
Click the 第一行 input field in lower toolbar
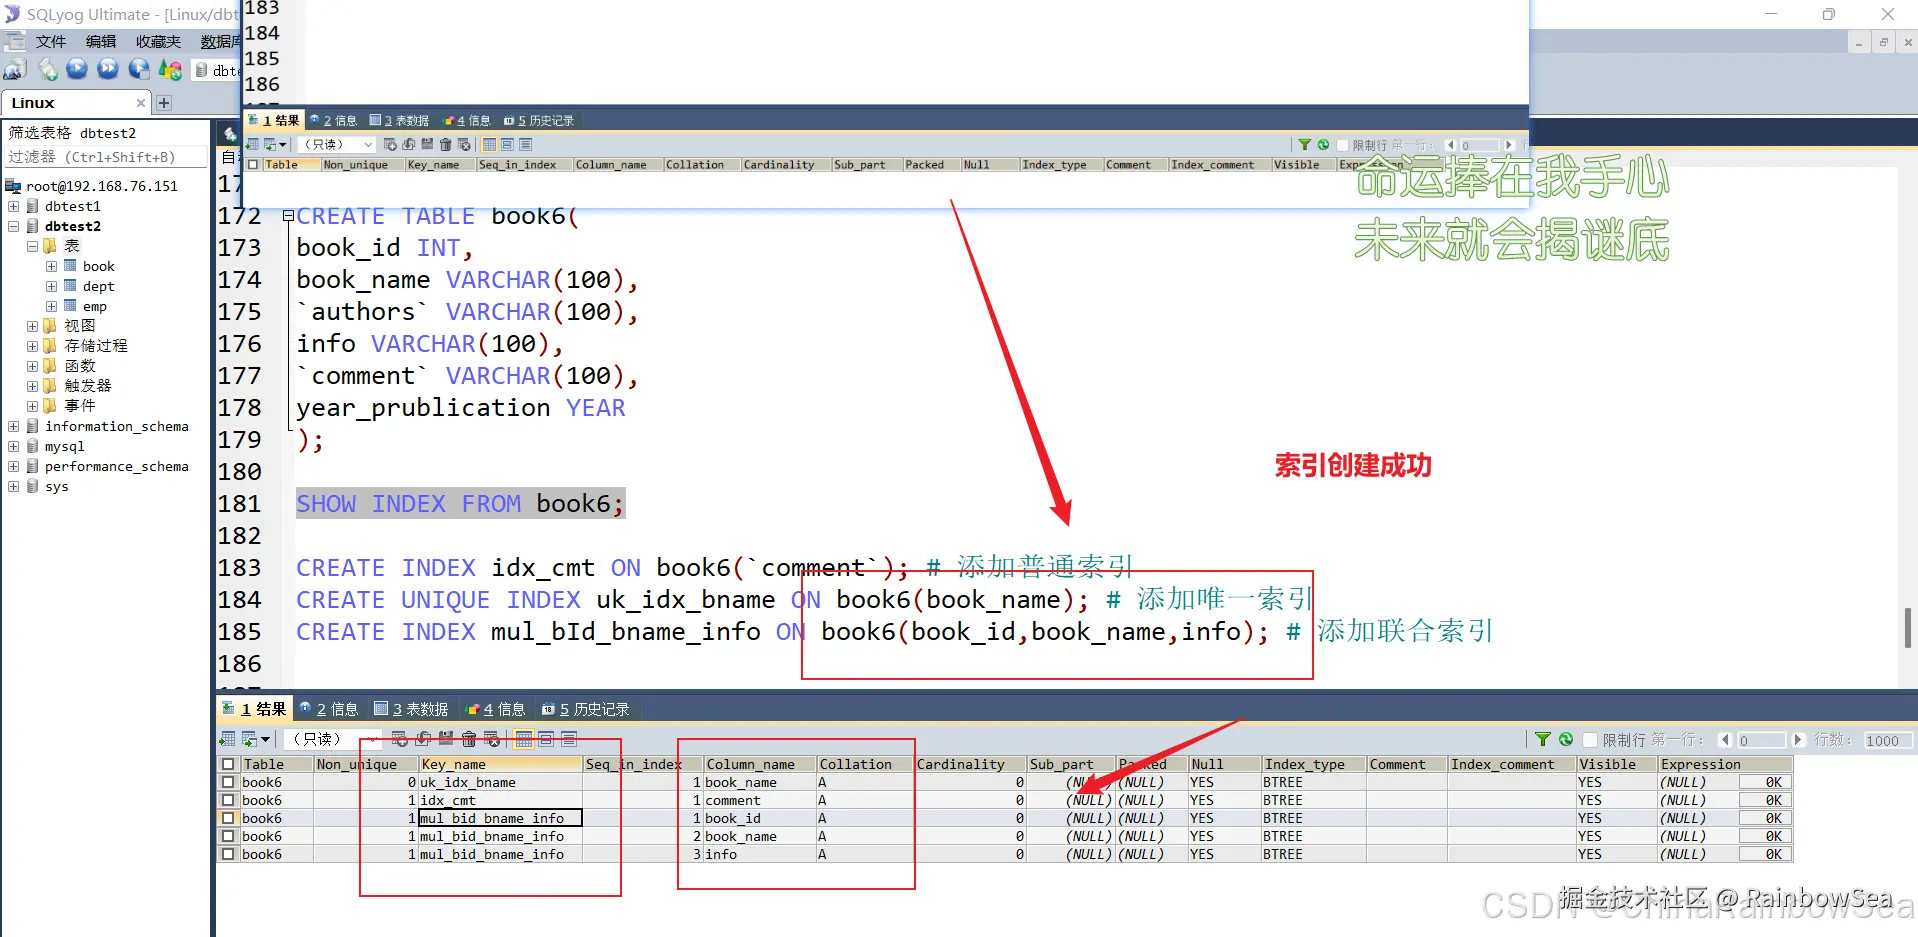(x=1761, y=740)
